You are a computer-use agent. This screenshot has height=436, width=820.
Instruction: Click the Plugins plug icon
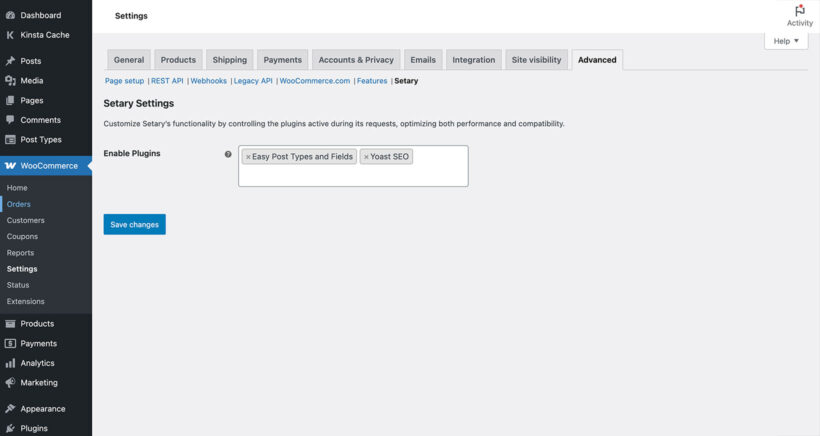click(10, 428)
